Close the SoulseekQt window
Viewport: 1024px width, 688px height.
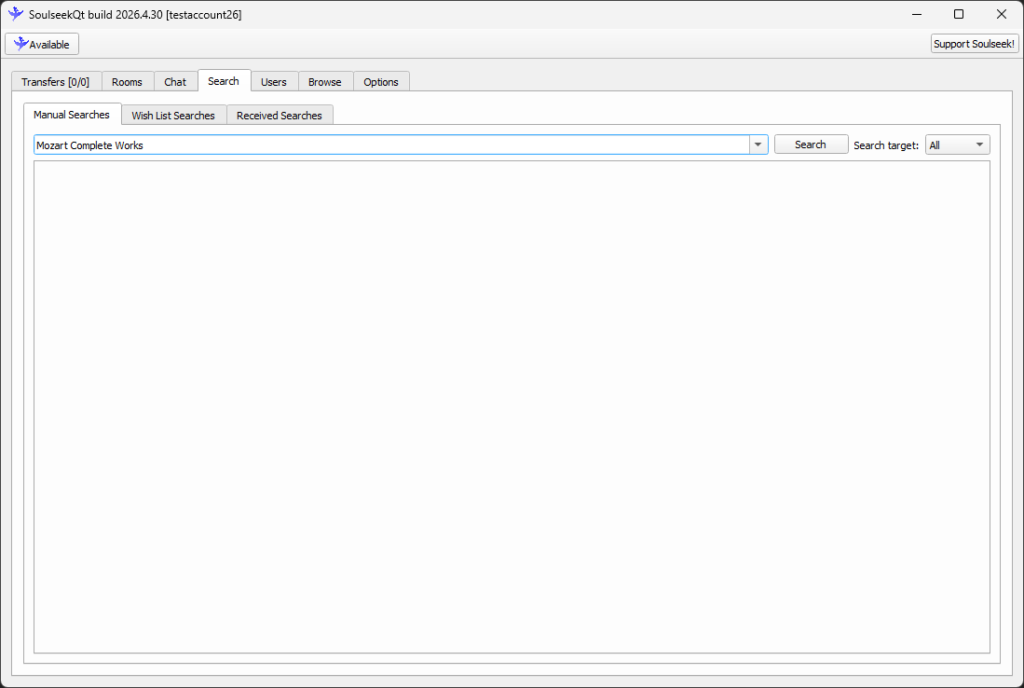(1001, 14)
